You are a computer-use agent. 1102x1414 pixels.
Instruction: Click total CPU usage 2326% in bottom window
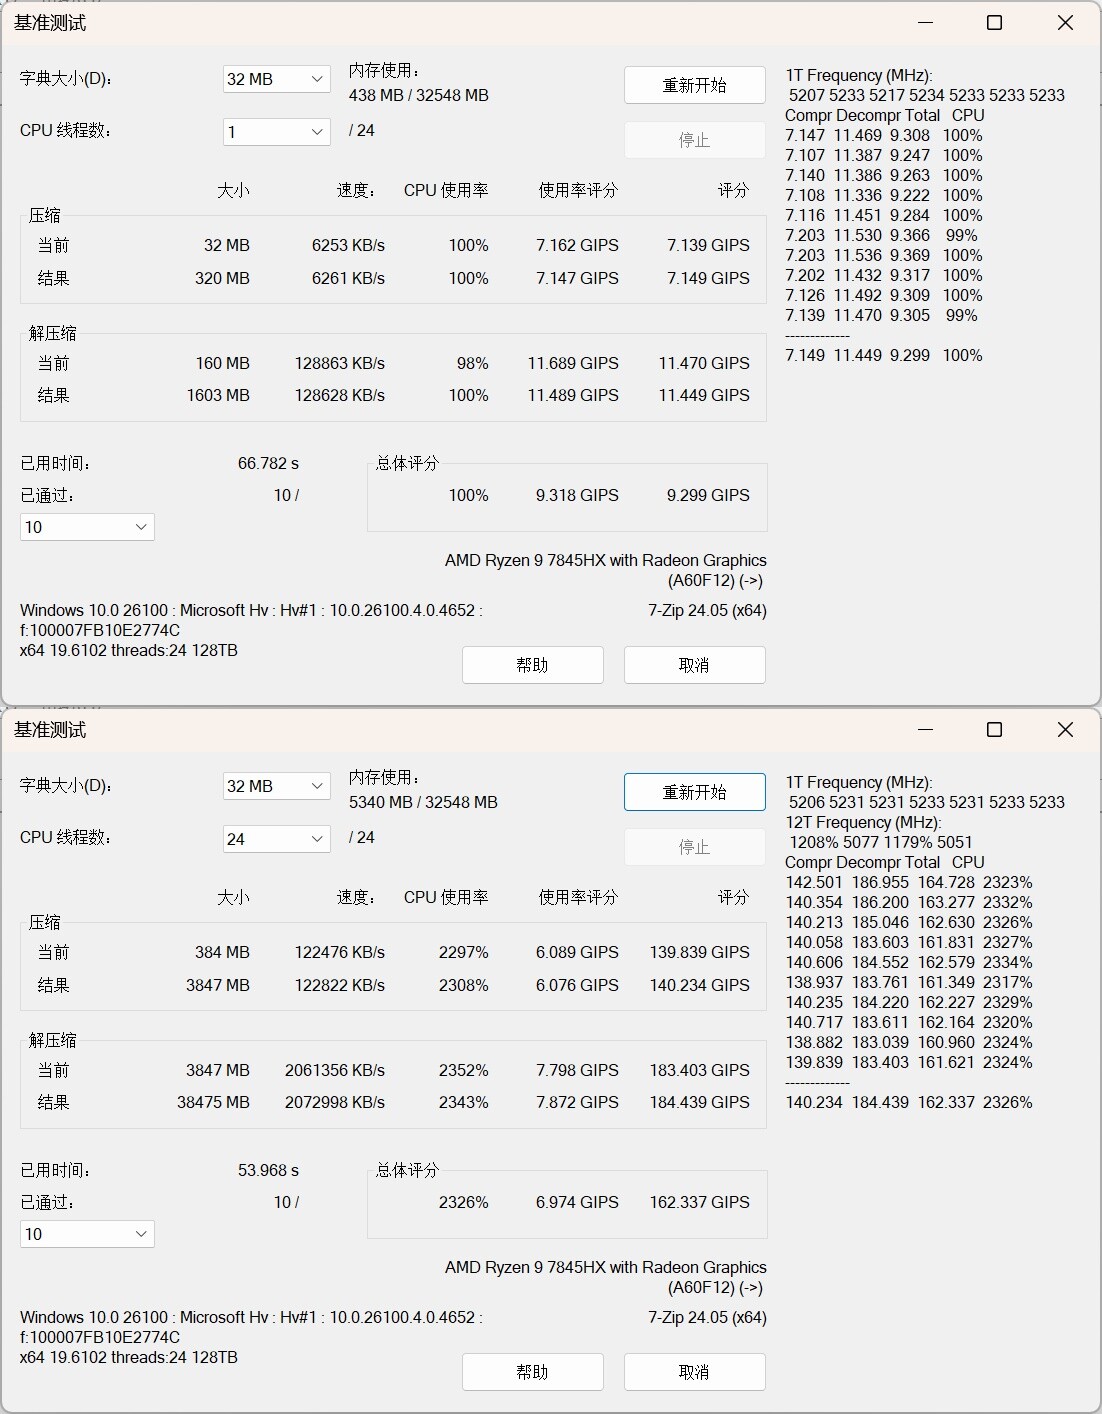coord(464,1202)
